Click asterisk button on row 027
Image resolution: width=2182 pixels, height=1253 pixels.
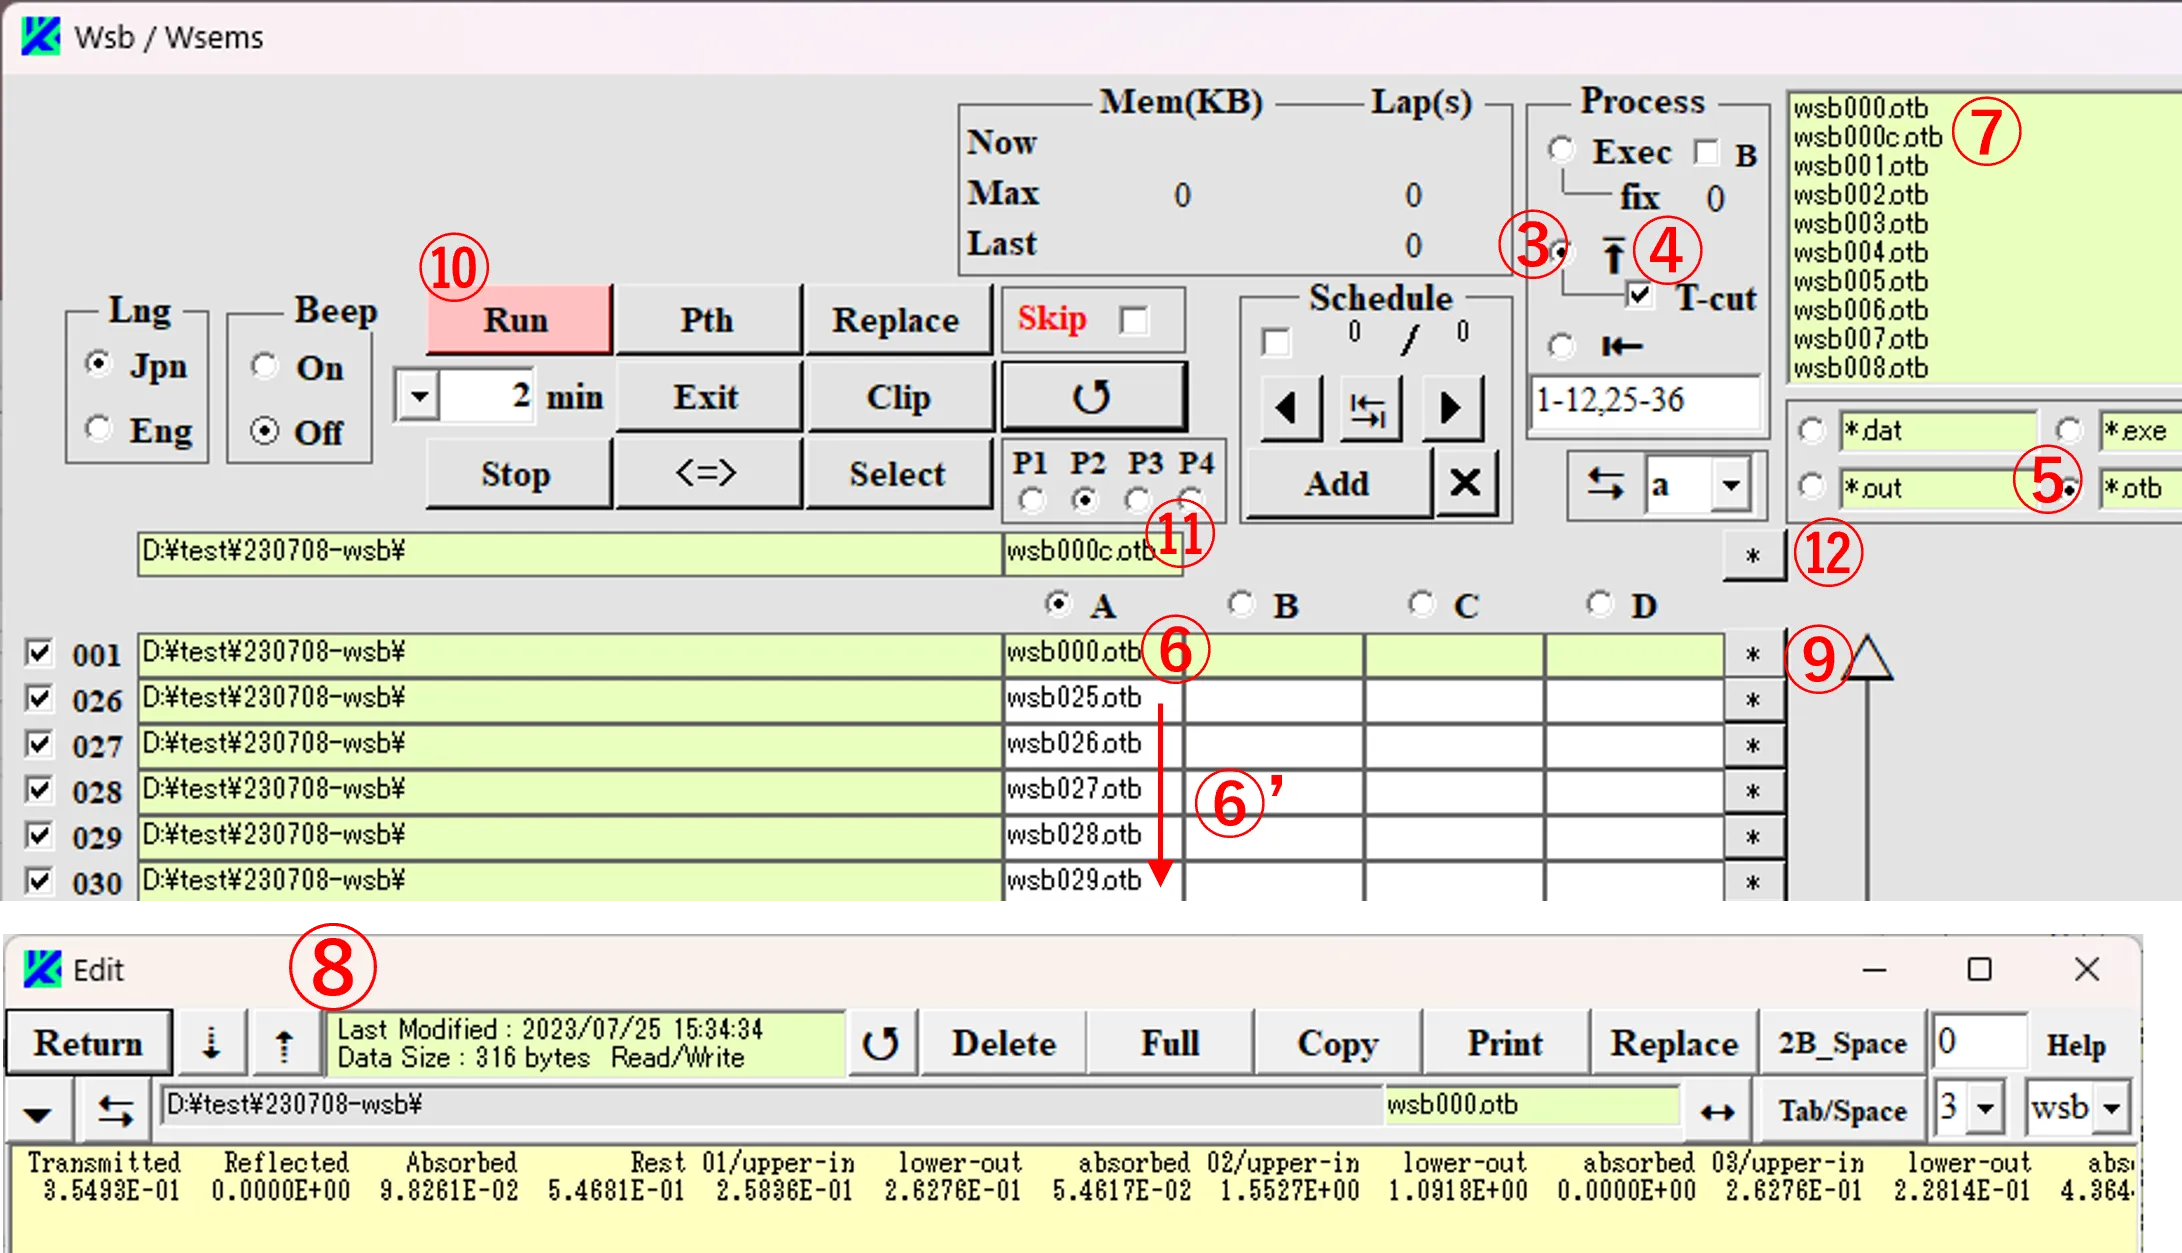point(1753,746)
